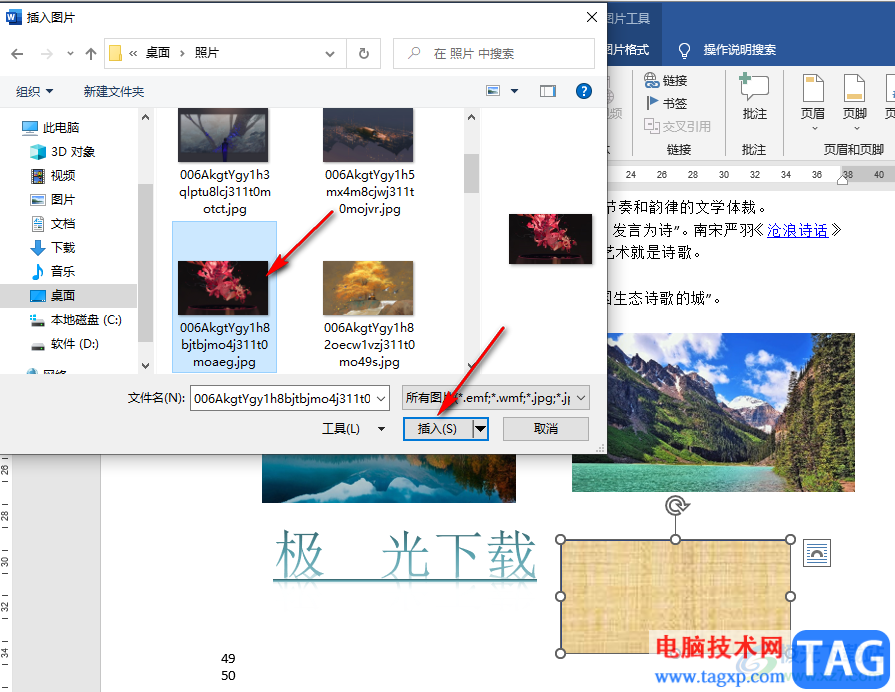Open the view options dropdown arrow
895x692 pixels.
pyautogui.click(x=514, y=91)
